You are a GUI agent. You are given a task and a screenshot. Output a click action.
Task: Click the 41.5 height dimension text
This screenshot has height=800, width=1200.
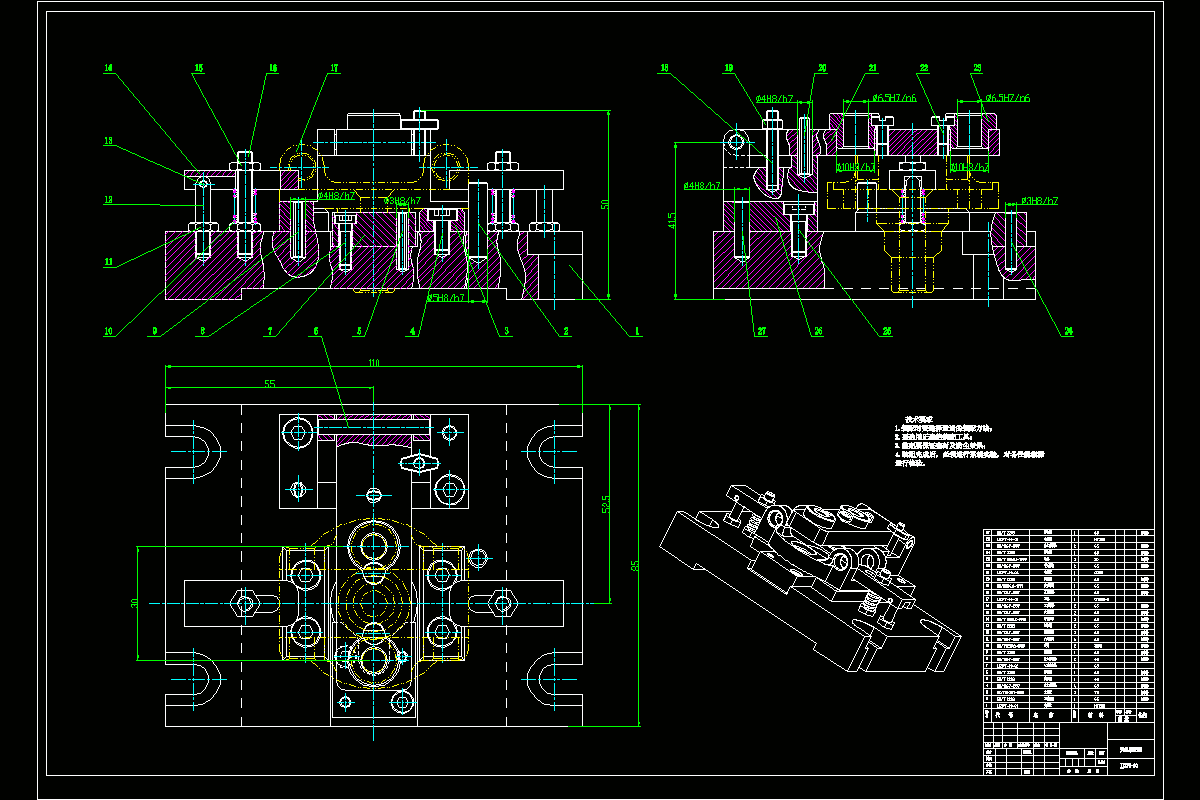672,221
